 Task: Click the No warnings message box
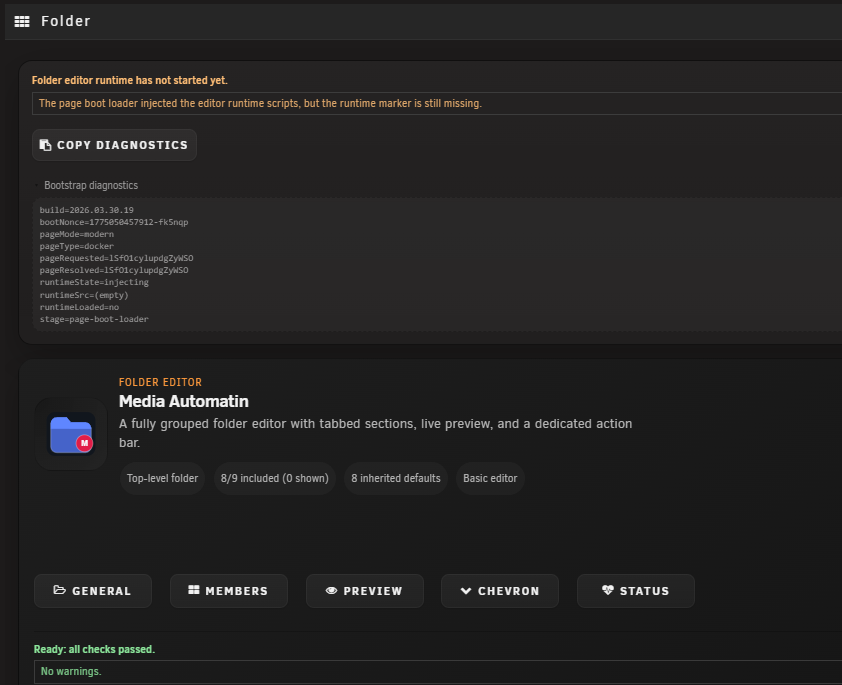(438, 672)
